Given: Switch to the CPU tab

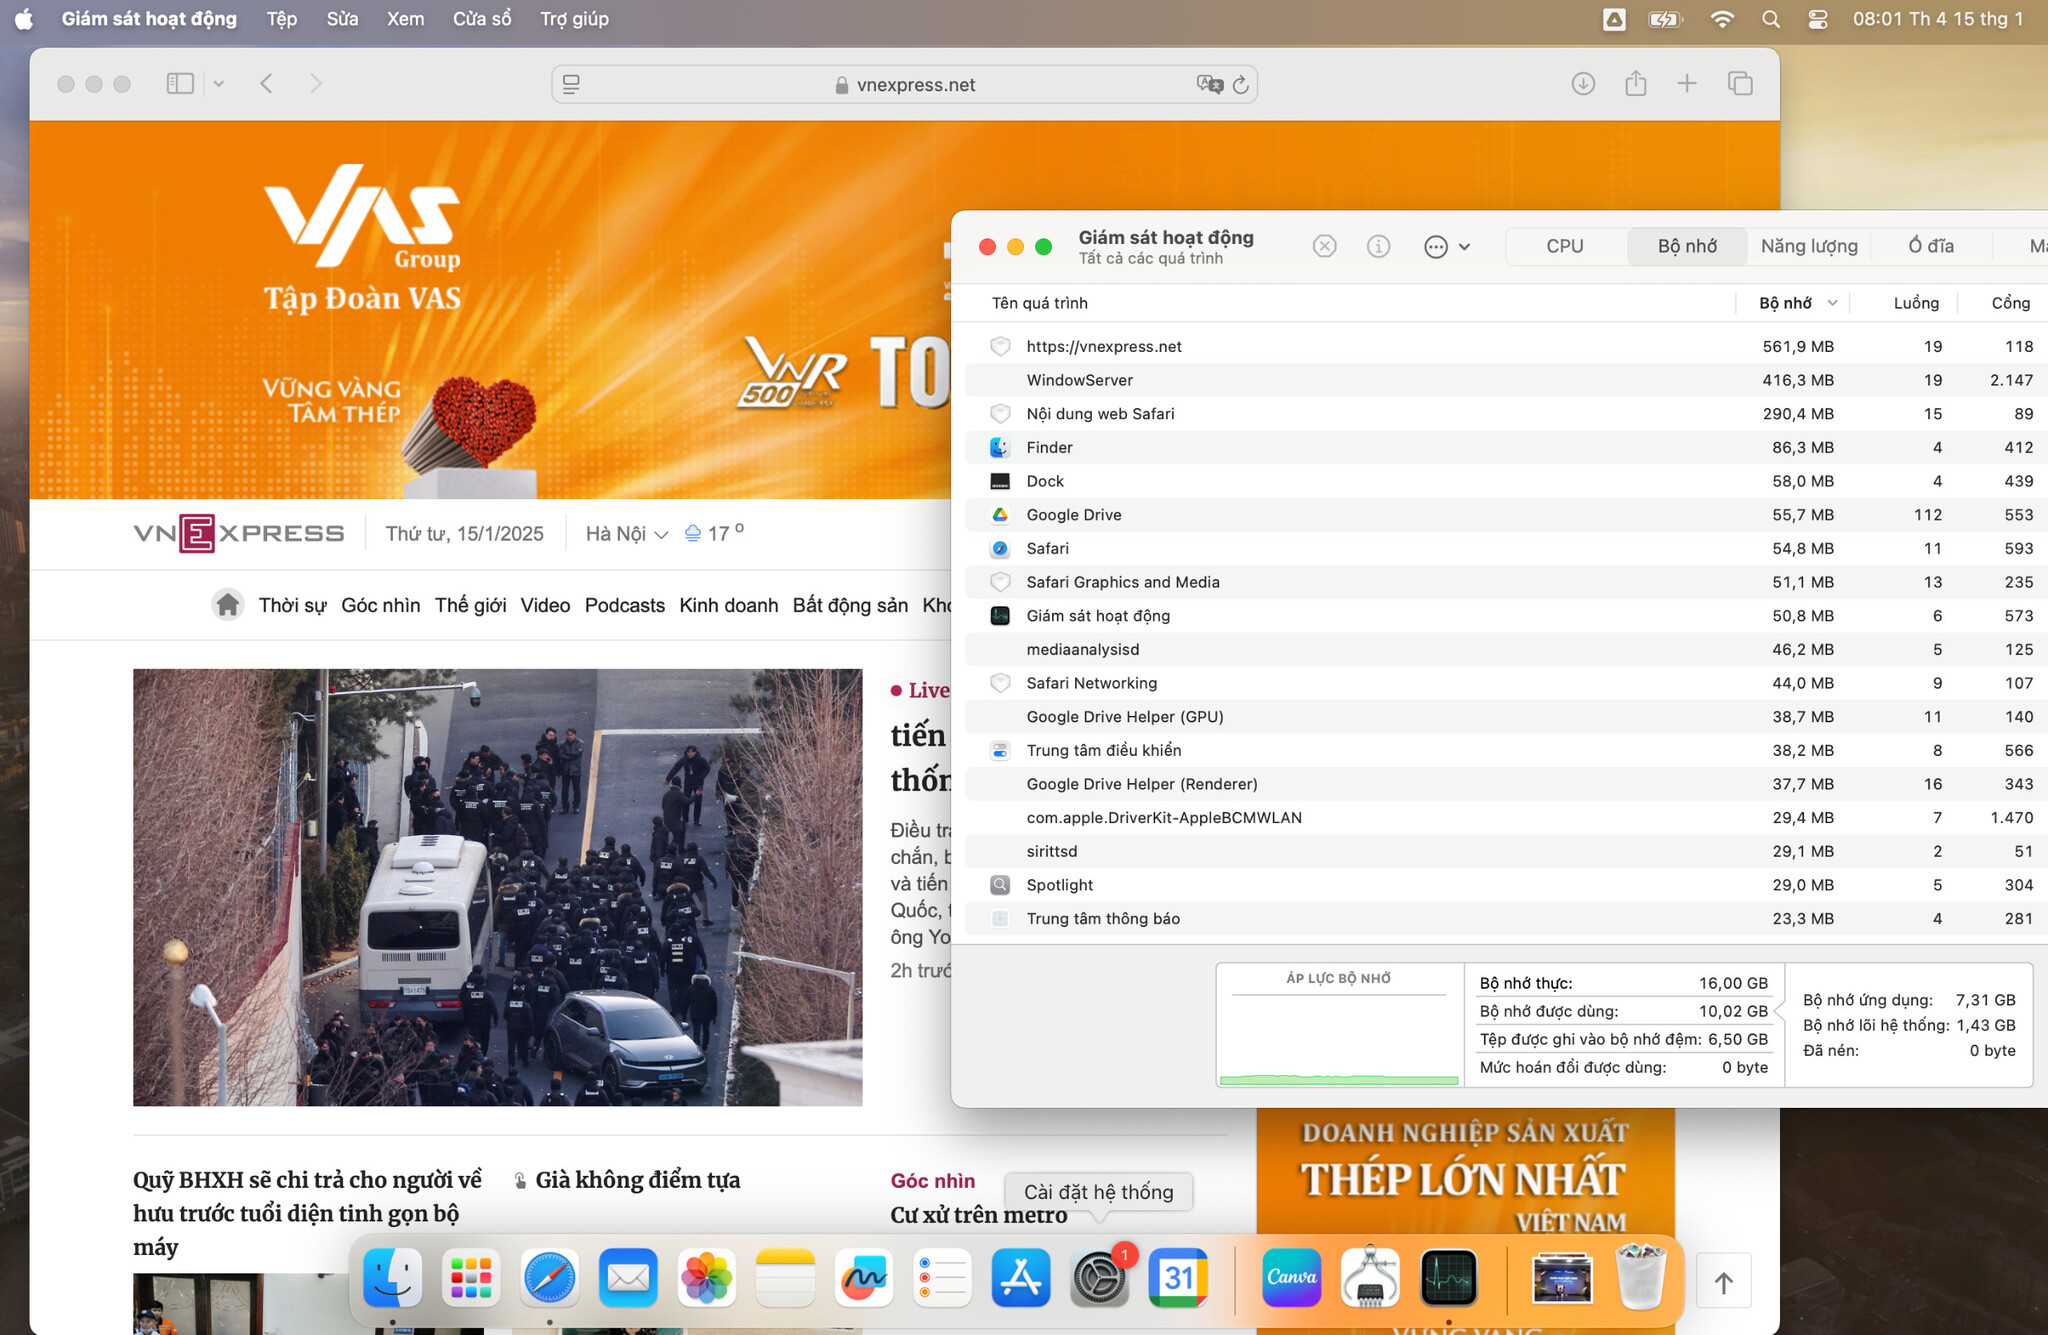Looking at the screenshot, I should 1565,246.
